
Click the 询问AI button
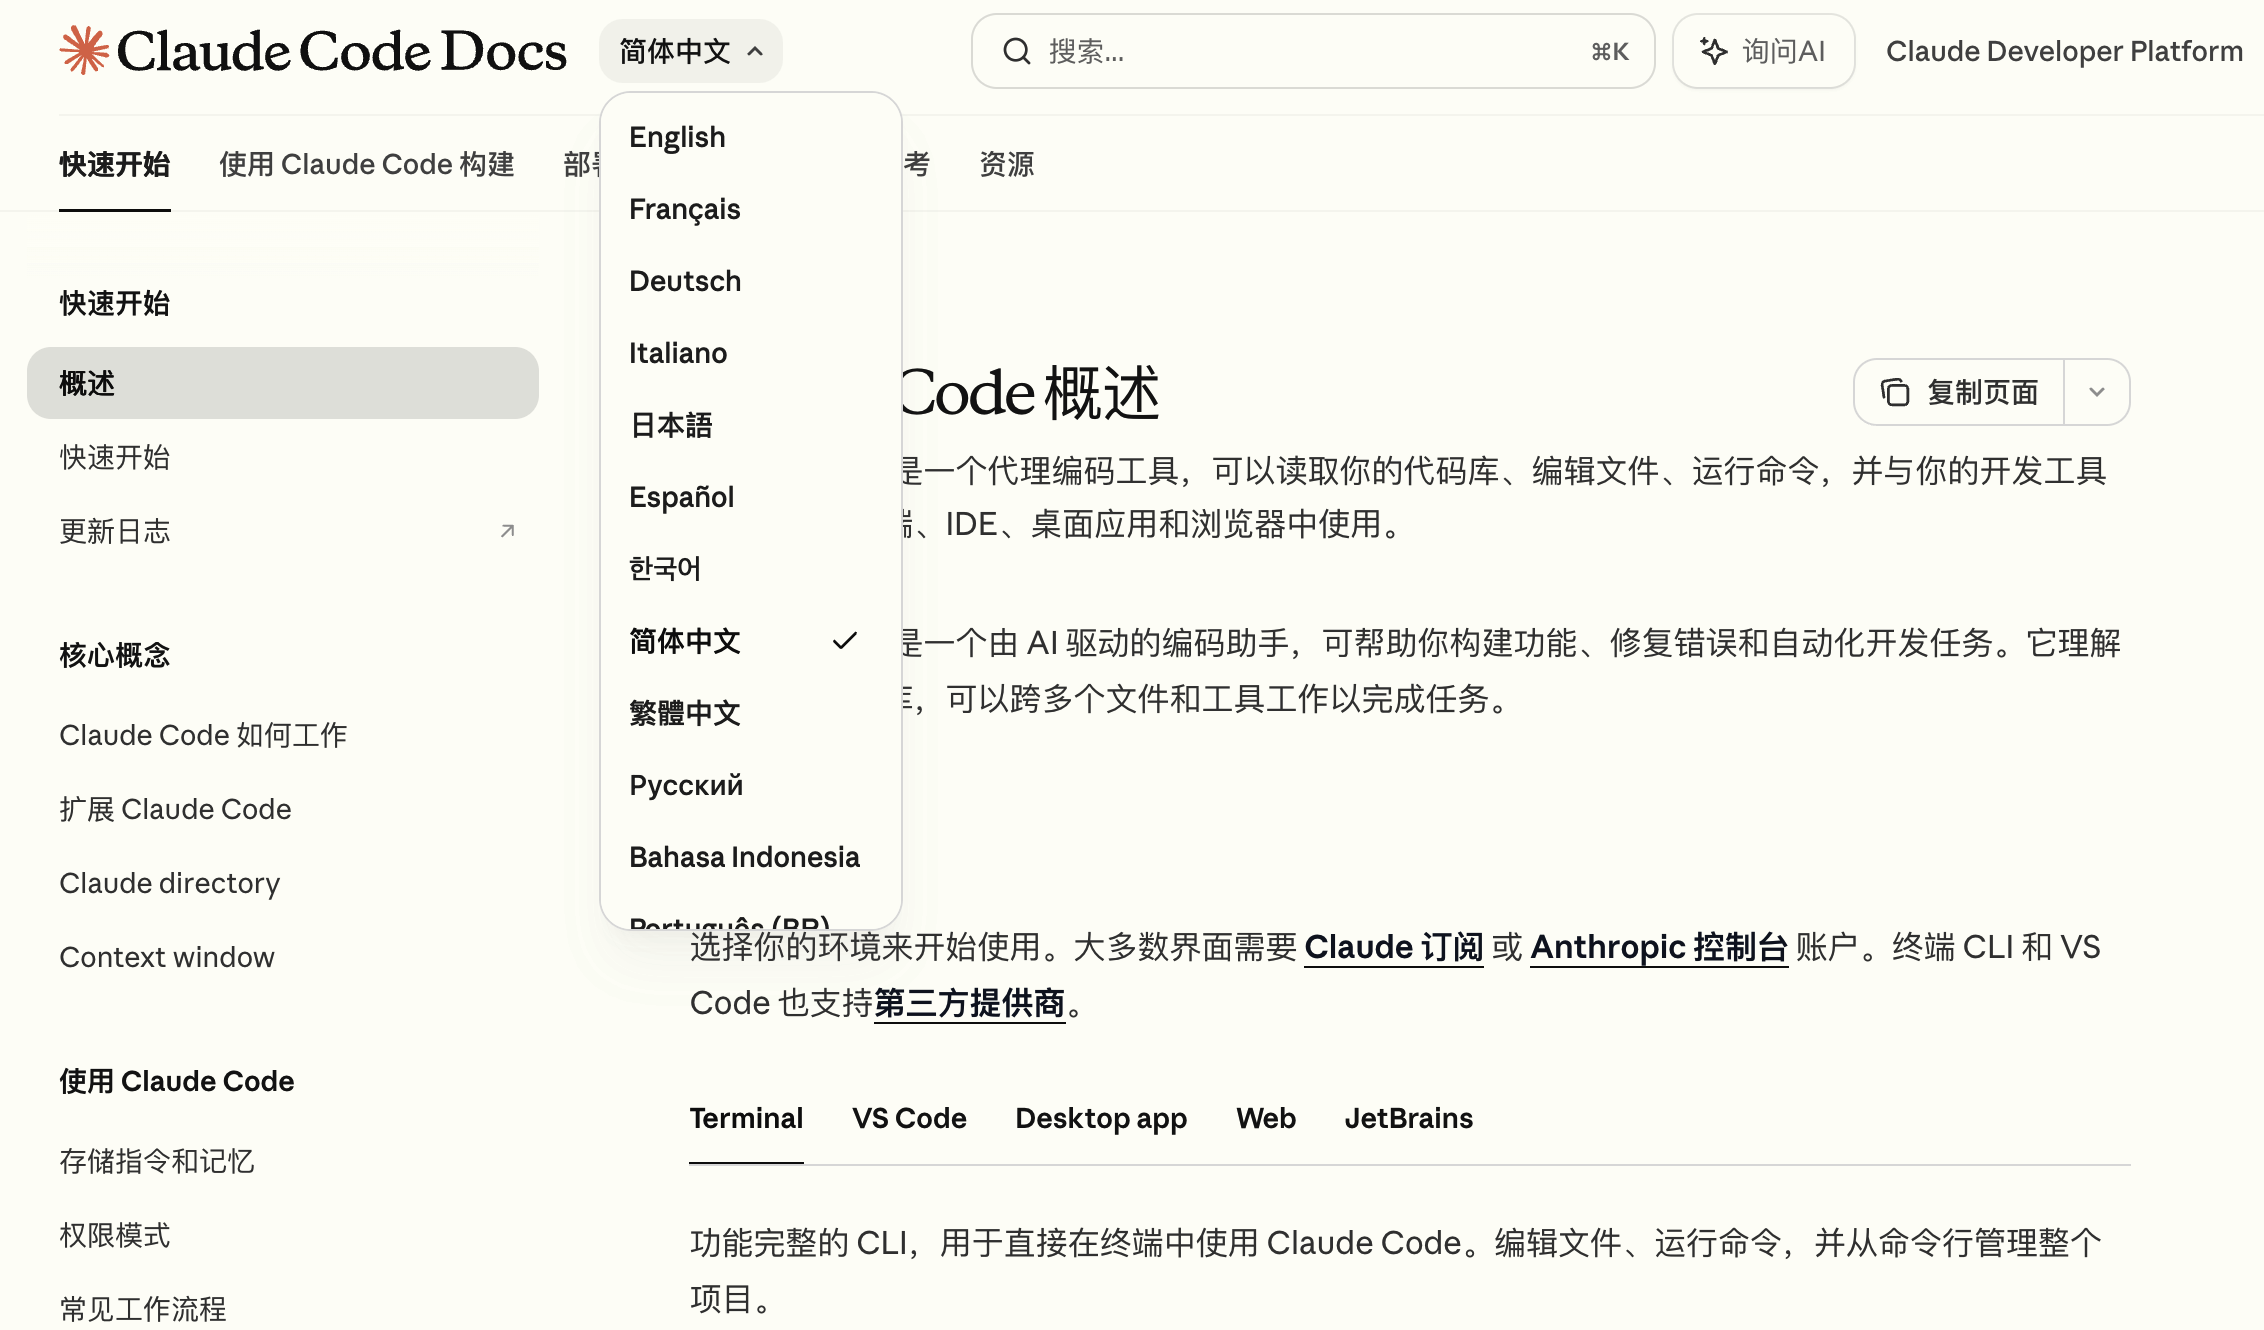point(1763,51)
